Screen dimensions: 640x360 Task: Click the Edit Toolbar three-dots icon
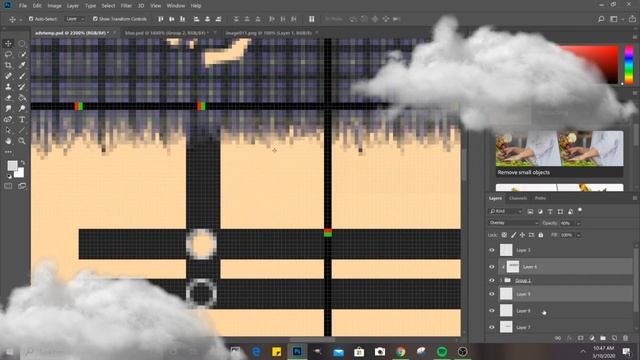[8, 152]
